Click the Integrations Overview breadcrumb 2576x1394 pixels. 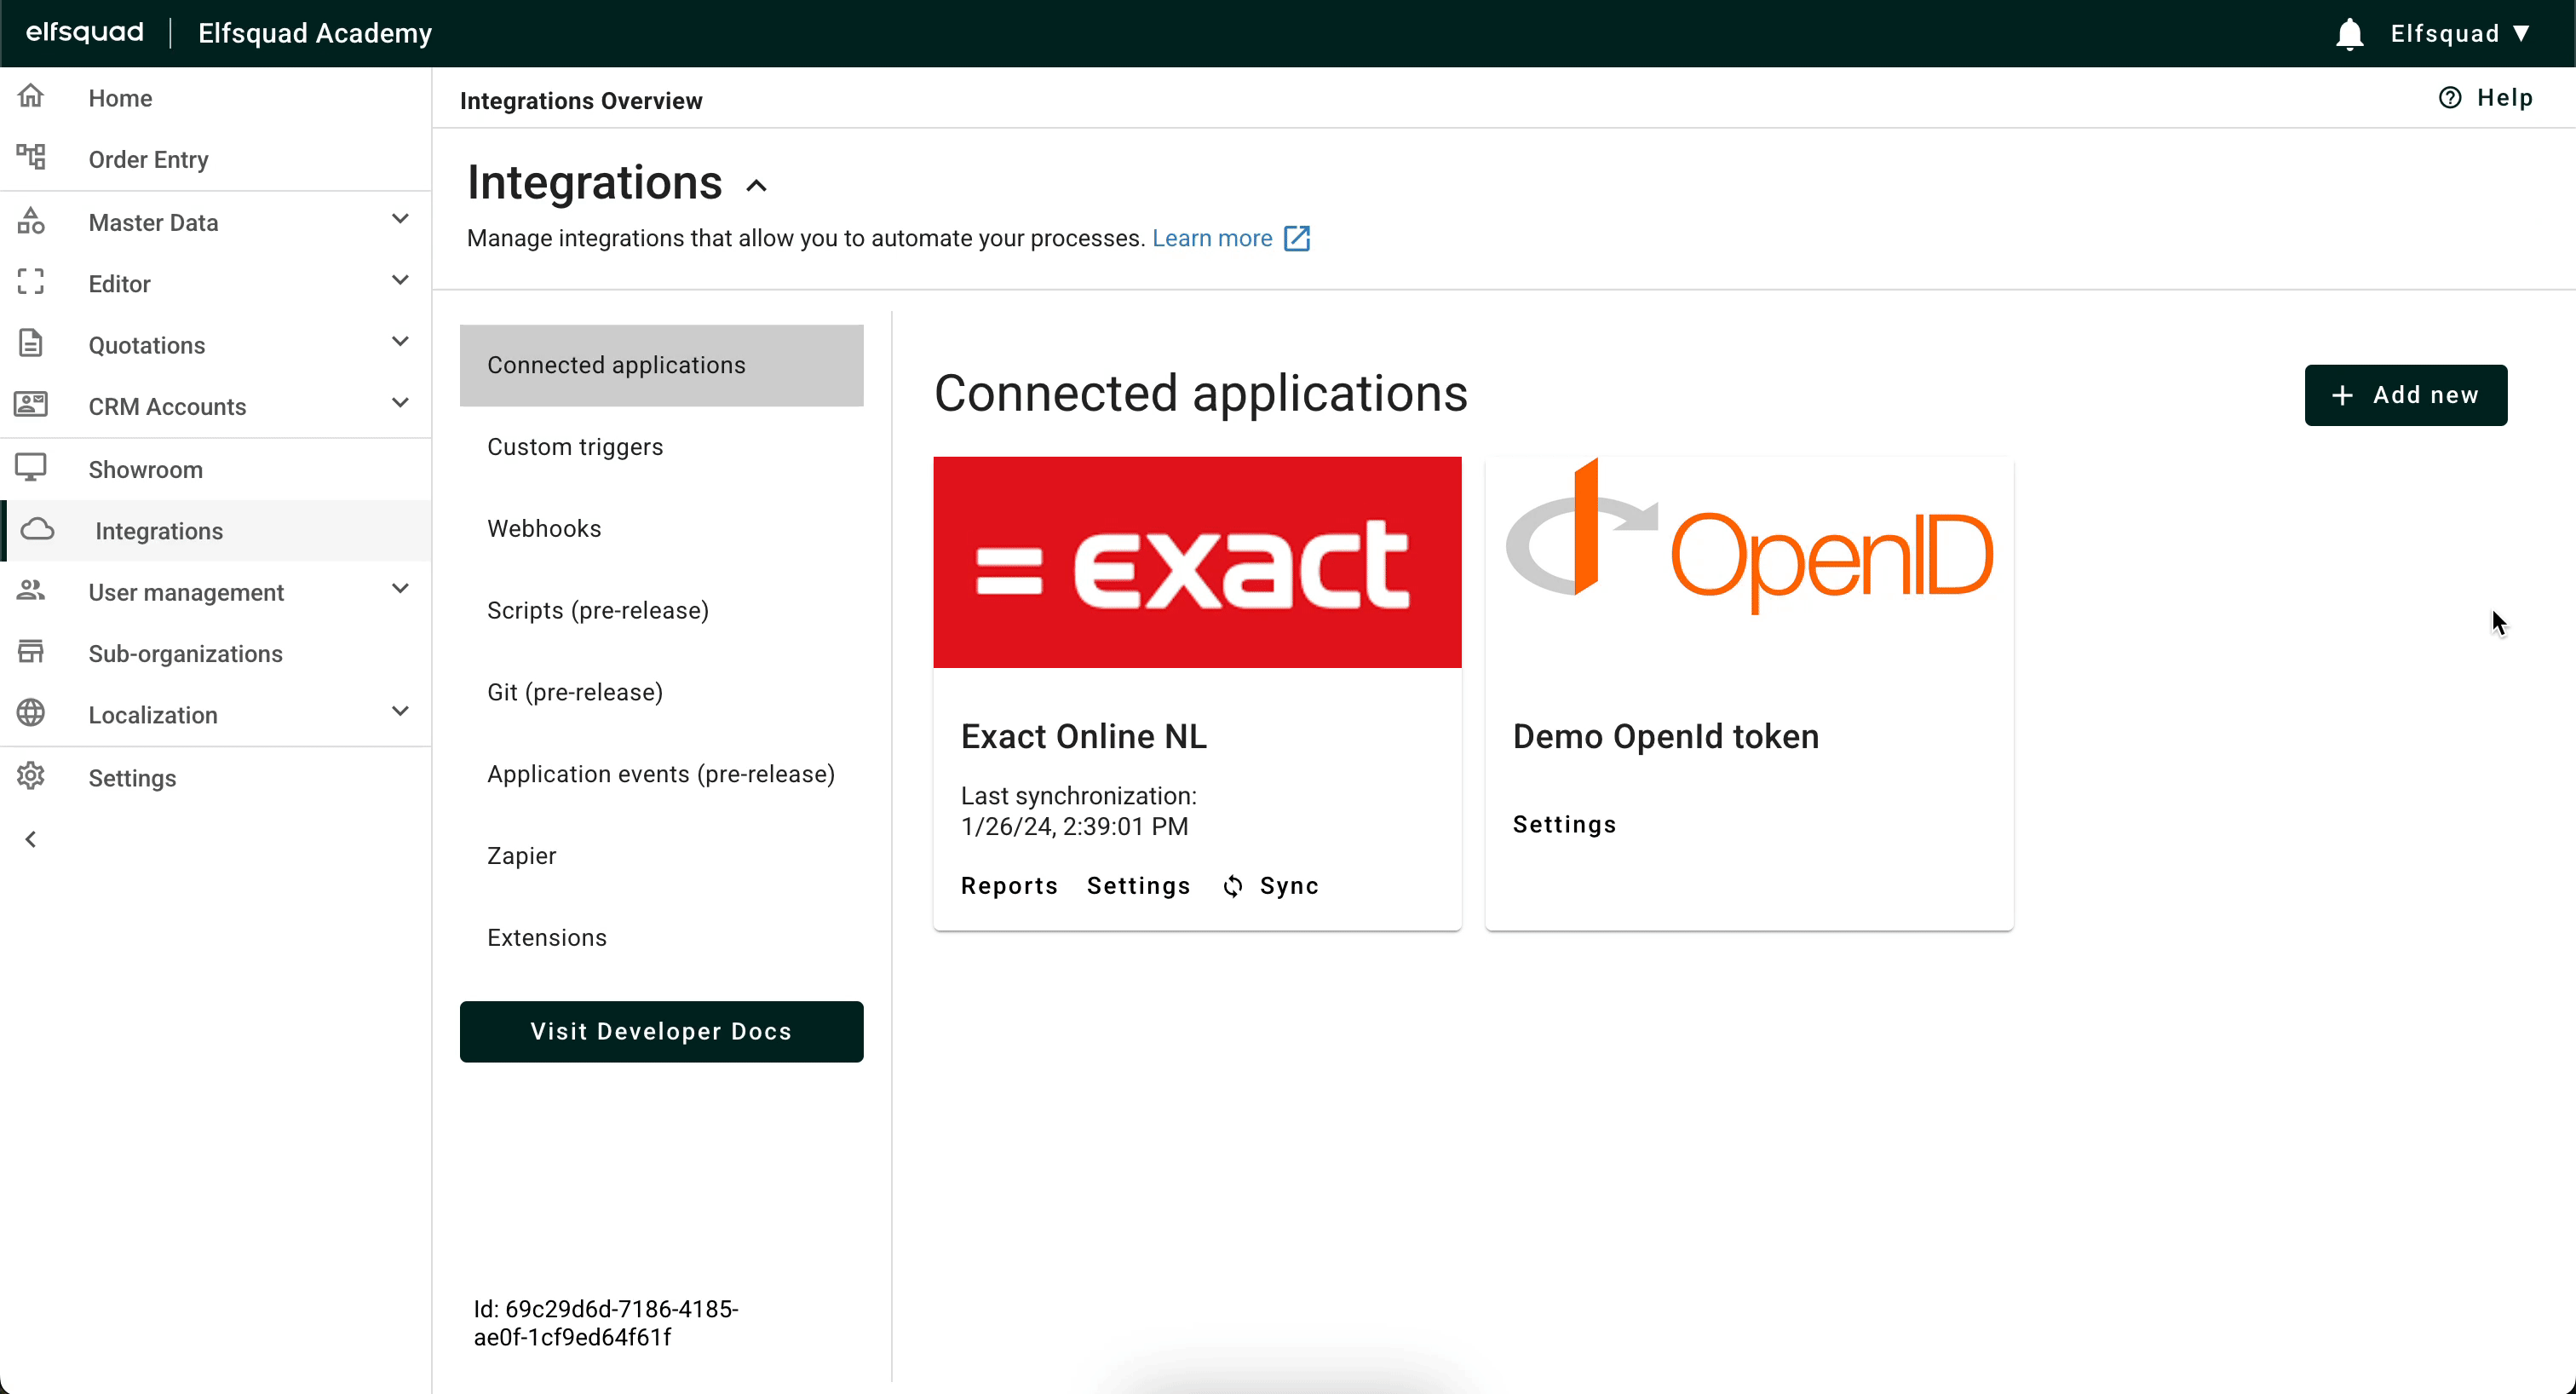581,101
